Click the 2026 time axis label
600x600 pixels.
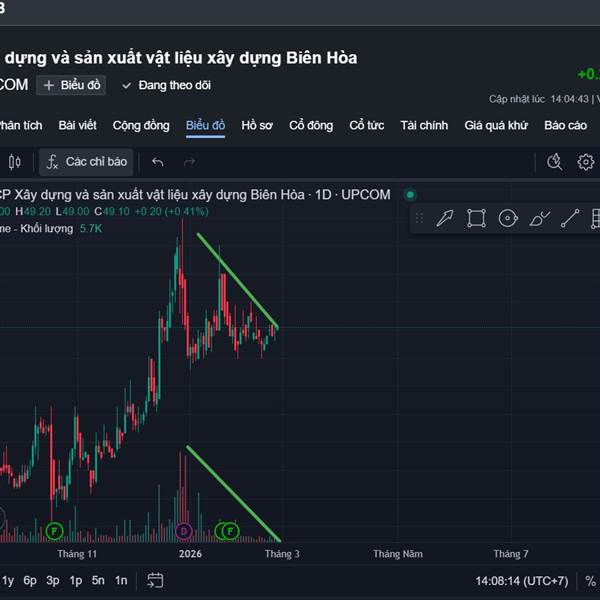click(x=190, y=554)
